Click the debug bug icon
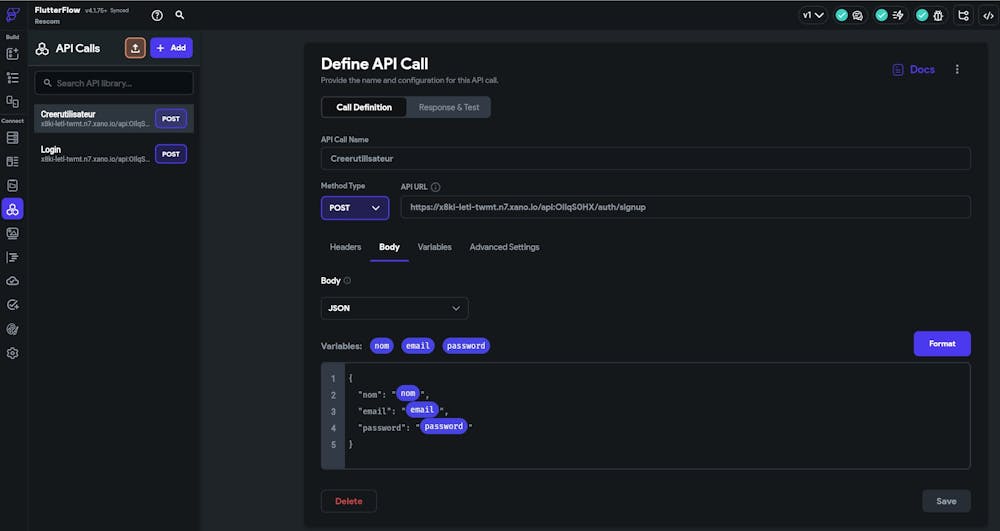The width and height of the screenshot is (1000, 531). point(937,15)
